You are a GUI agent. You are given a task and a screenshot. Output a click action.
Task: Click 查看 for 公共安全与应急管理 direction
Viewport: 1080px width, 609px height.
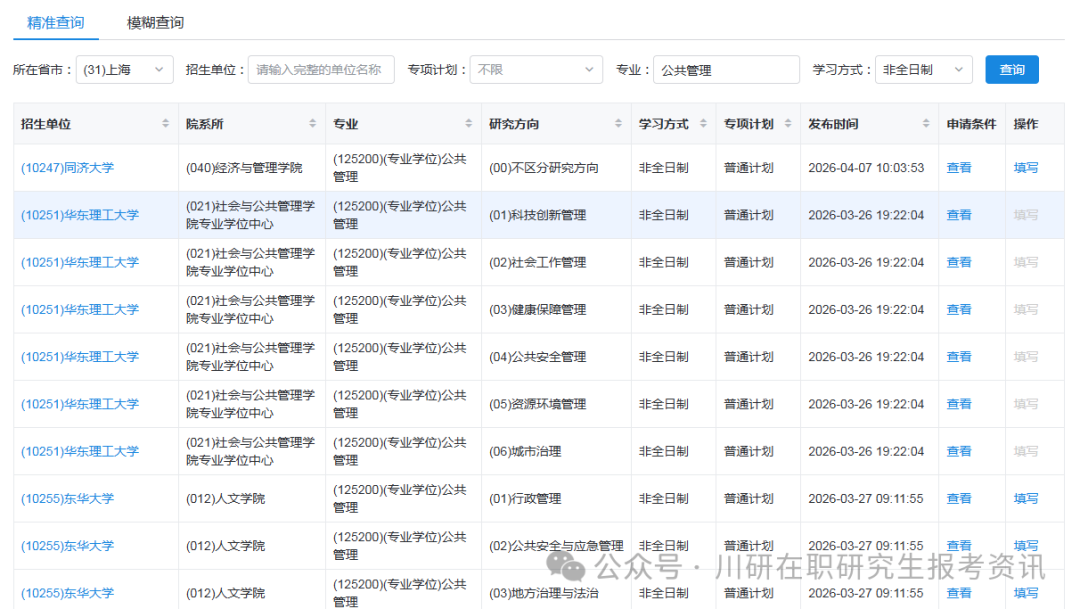pos(958,545)
